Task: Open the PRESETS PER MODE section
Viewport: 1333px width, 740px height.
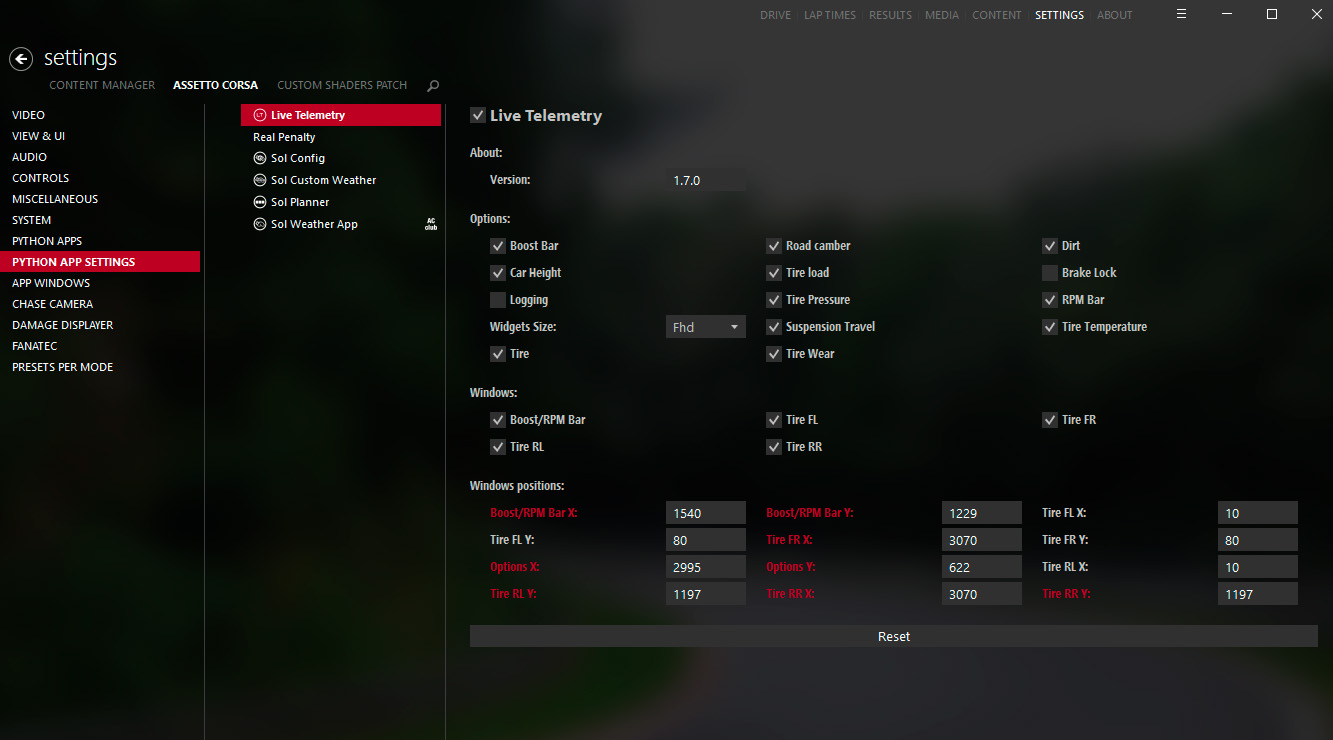Action: tap(100, 367)
